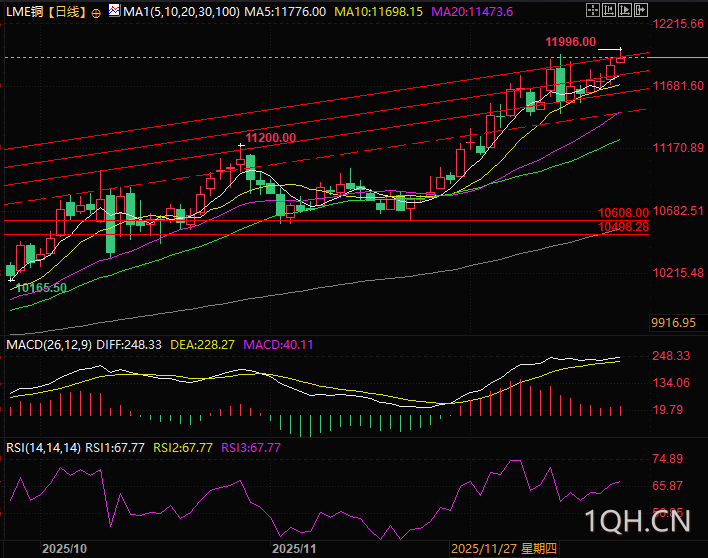Click the 11996.00 high price label
This screenshot has height=558, width=708.
[x=570, y=42]
